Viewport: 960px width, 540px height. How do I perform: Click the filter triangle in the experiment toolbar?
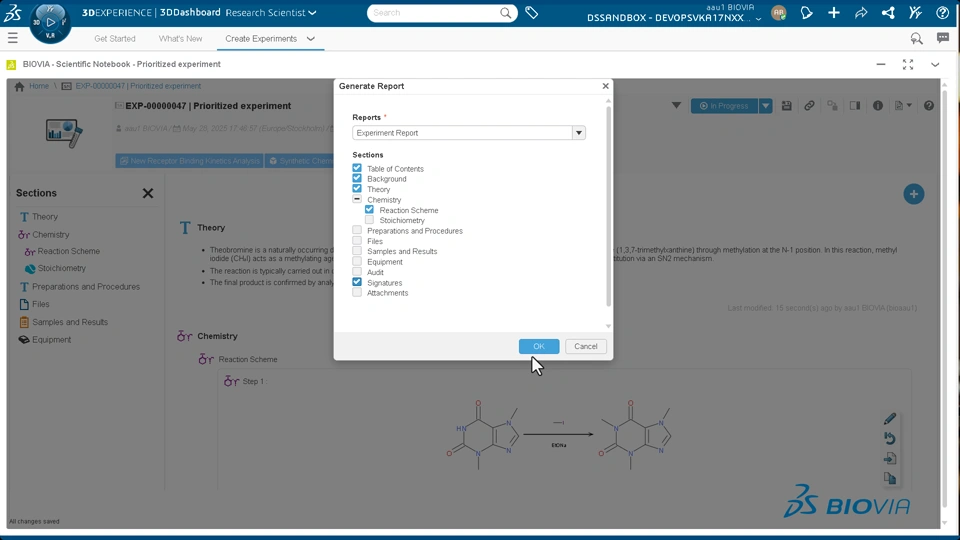pyautogui.click(x=676, y=105)
